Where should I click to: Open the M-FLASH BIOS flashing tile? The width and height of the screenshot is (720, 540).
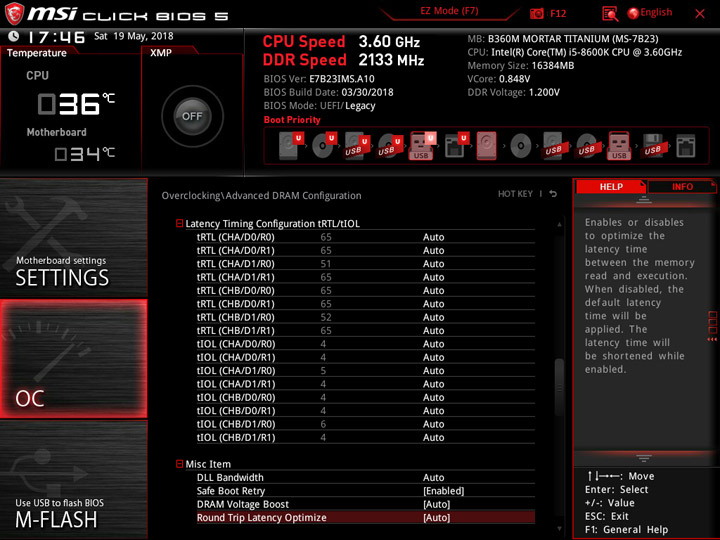pos(73,480)
